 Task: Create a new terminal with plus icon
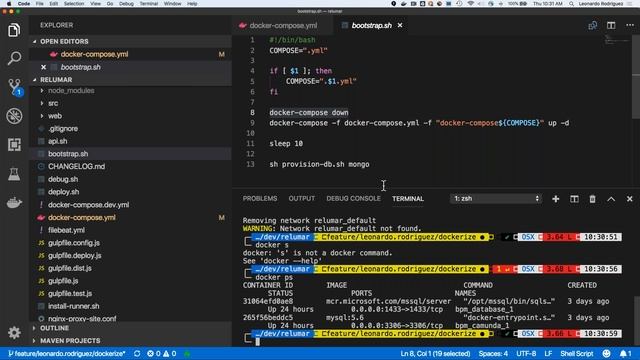pos(556,199)
